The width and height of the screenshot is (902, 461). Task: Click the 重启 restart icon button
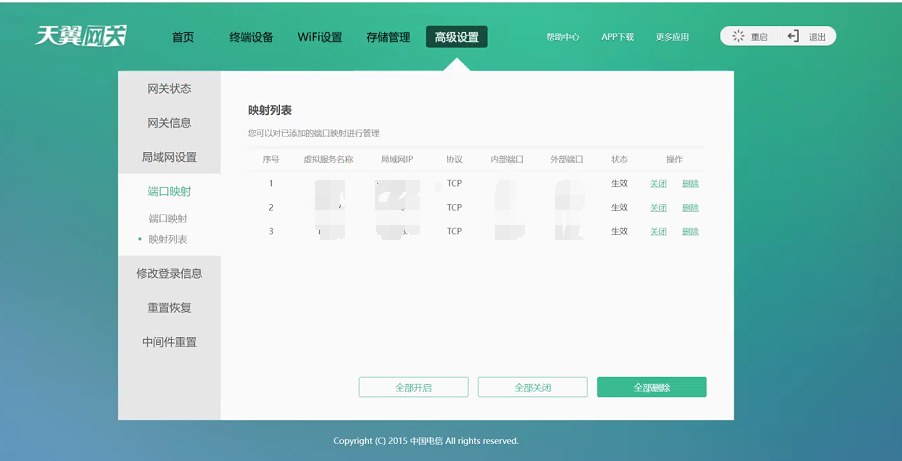point(750,37)
